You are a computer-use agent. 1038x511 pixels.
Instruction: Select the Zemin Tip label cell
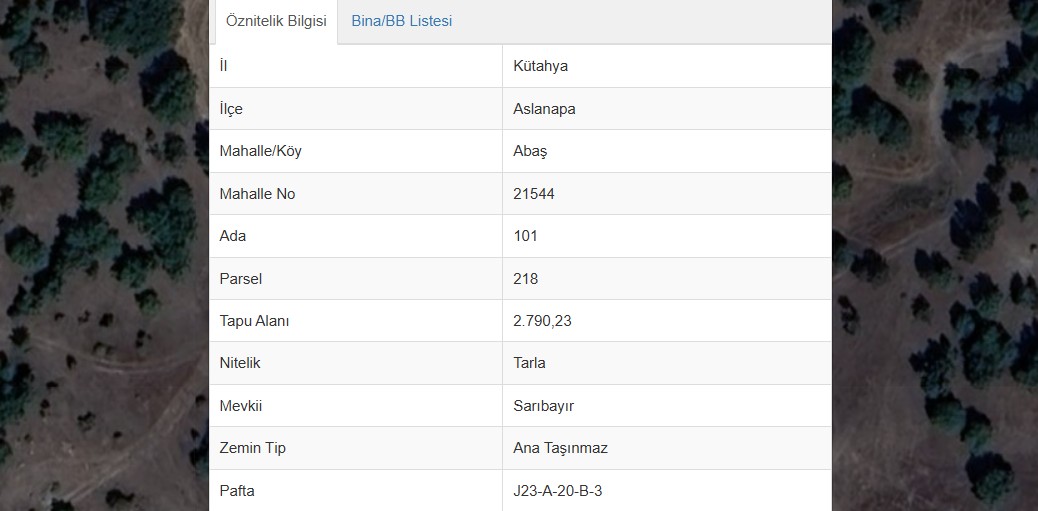click(356, 448)
